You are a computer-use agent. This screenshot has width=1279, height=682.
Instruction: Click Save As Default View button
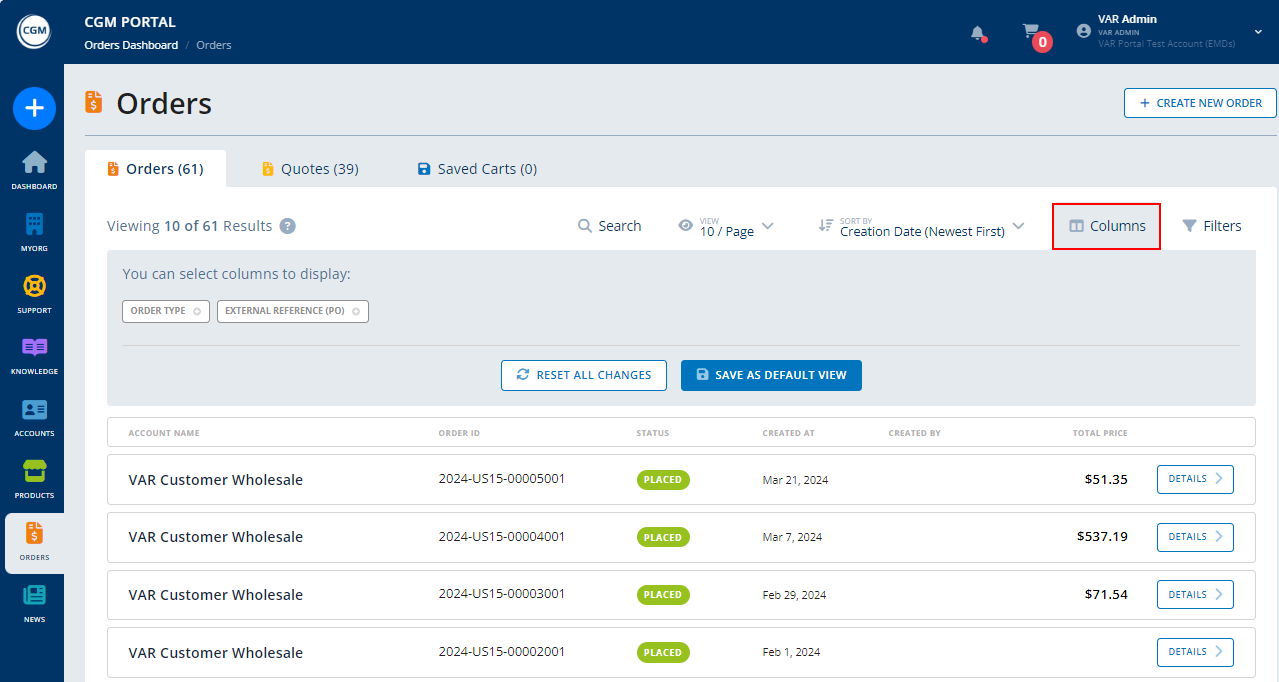(x=771, y=375)
